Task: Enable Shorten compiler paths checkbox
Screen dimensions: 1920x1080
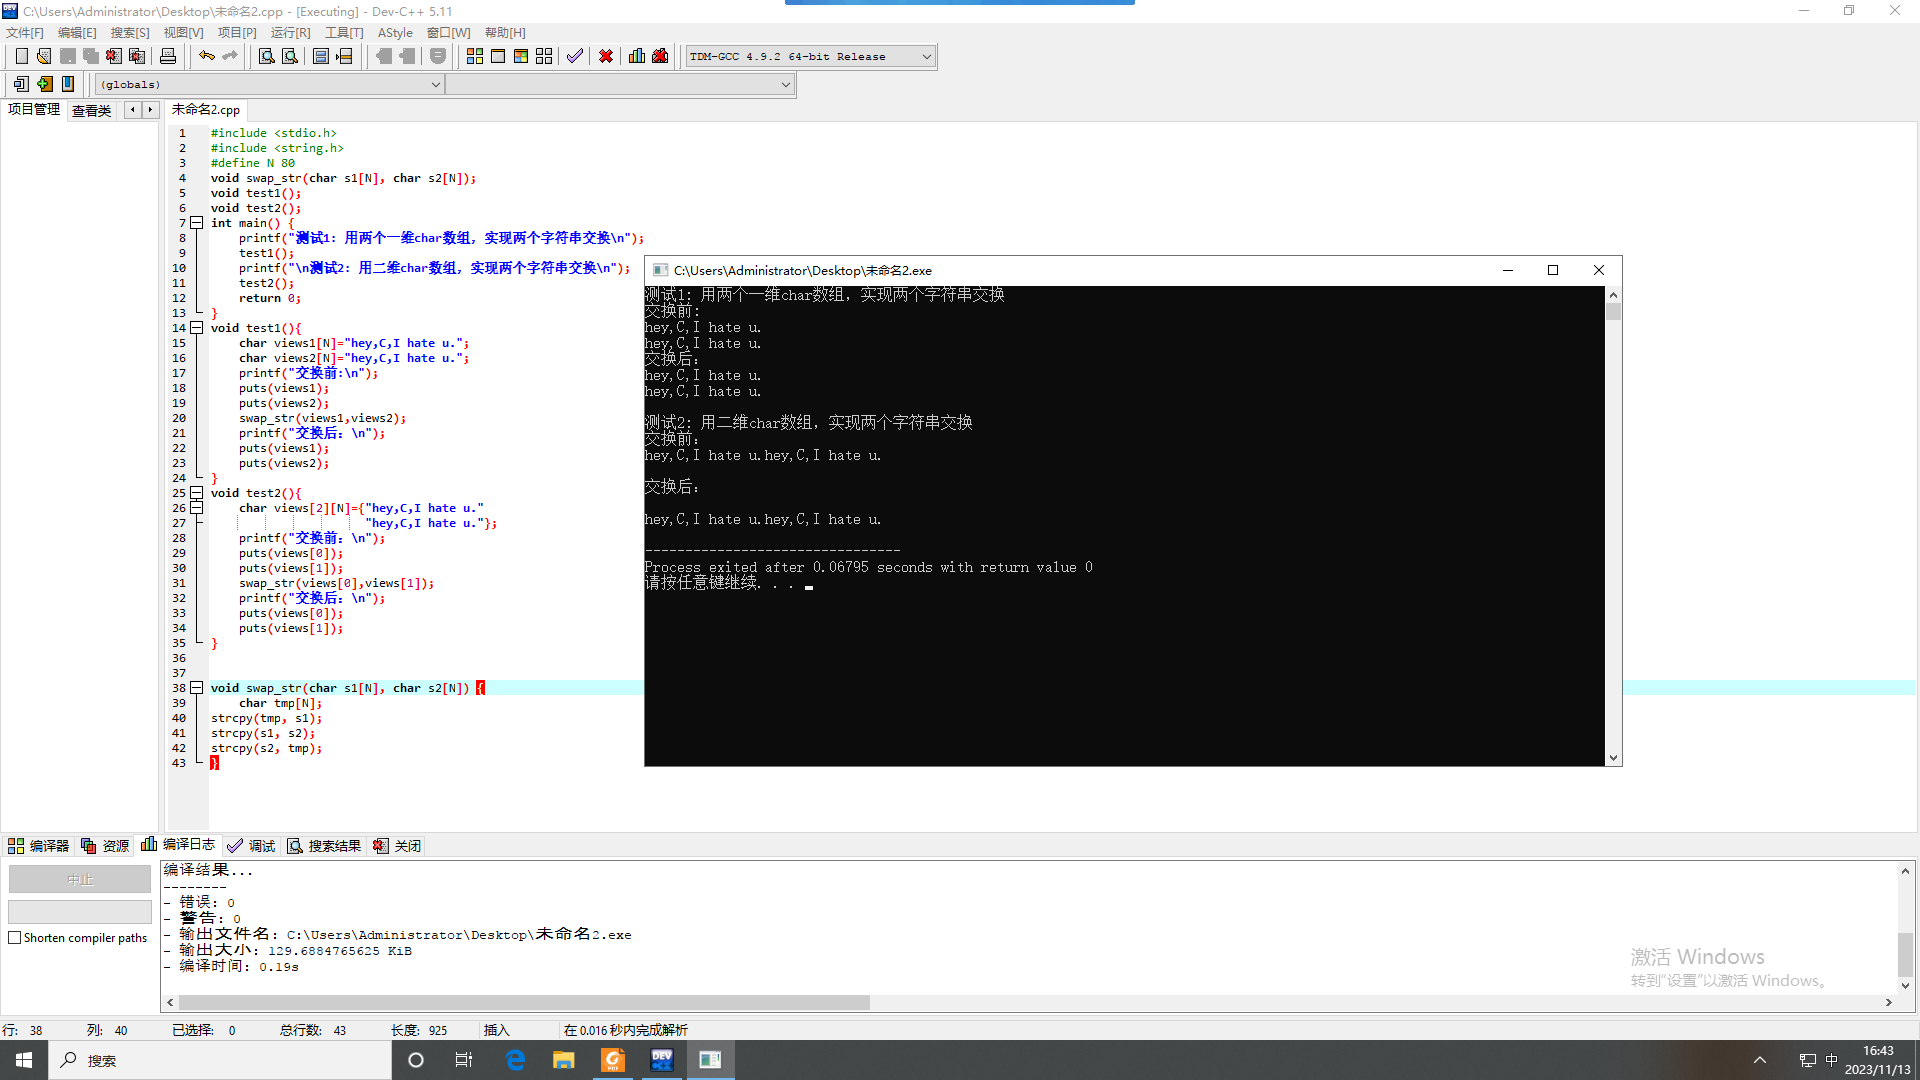Action: [15, 938]
